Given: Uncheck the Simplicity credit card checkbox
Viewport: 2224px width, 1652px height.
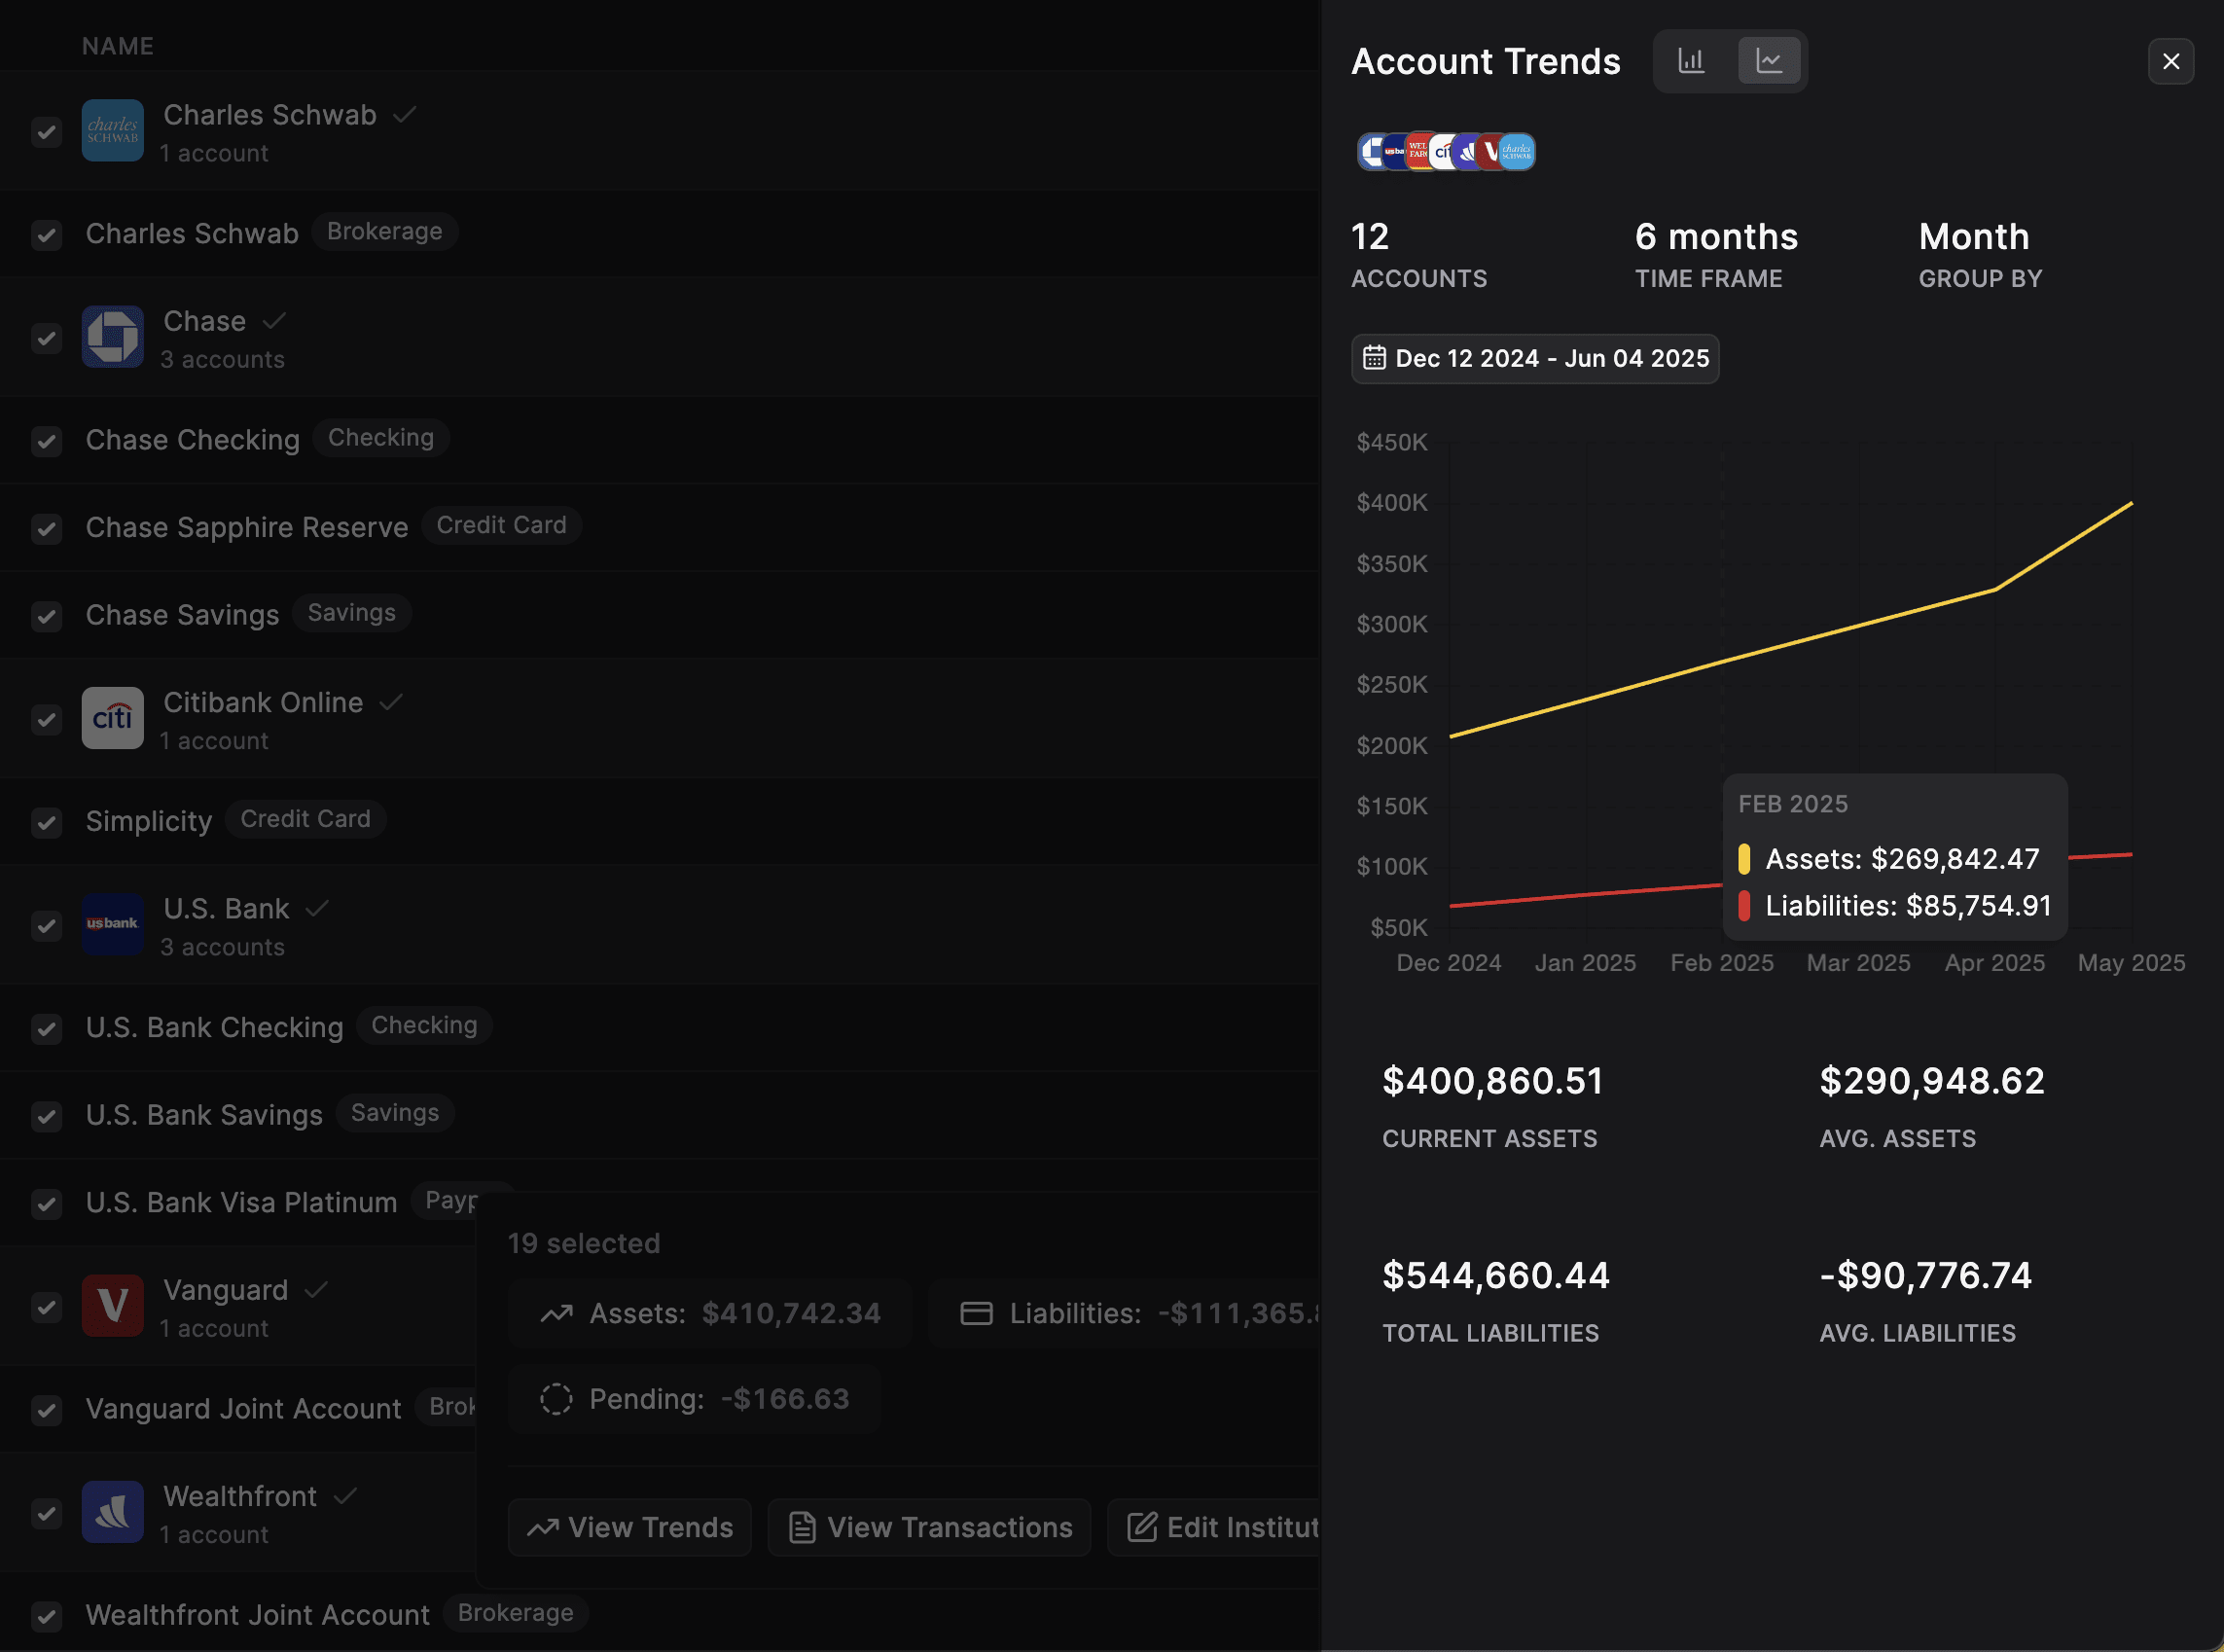Looking at the screenshot, I should 46,822.
